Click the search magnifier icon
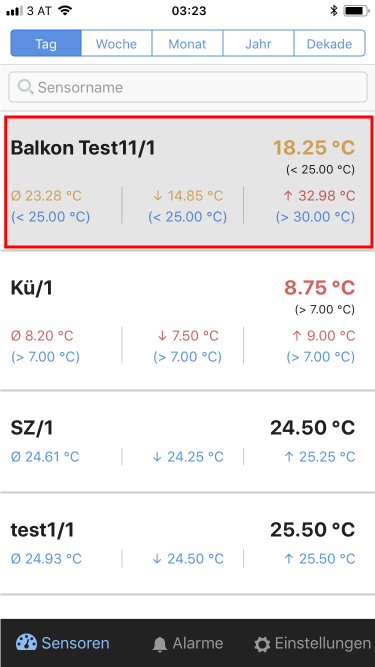 26,87
